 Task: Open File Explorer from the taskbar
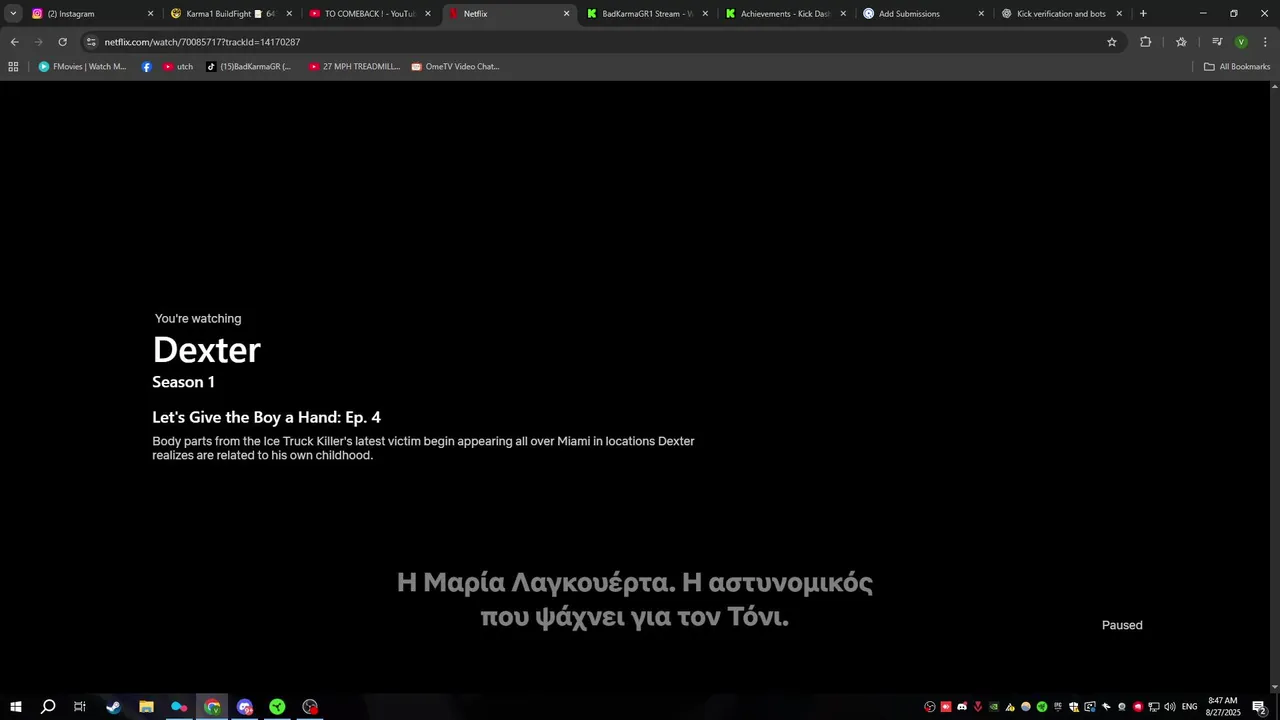pos(146,707)
